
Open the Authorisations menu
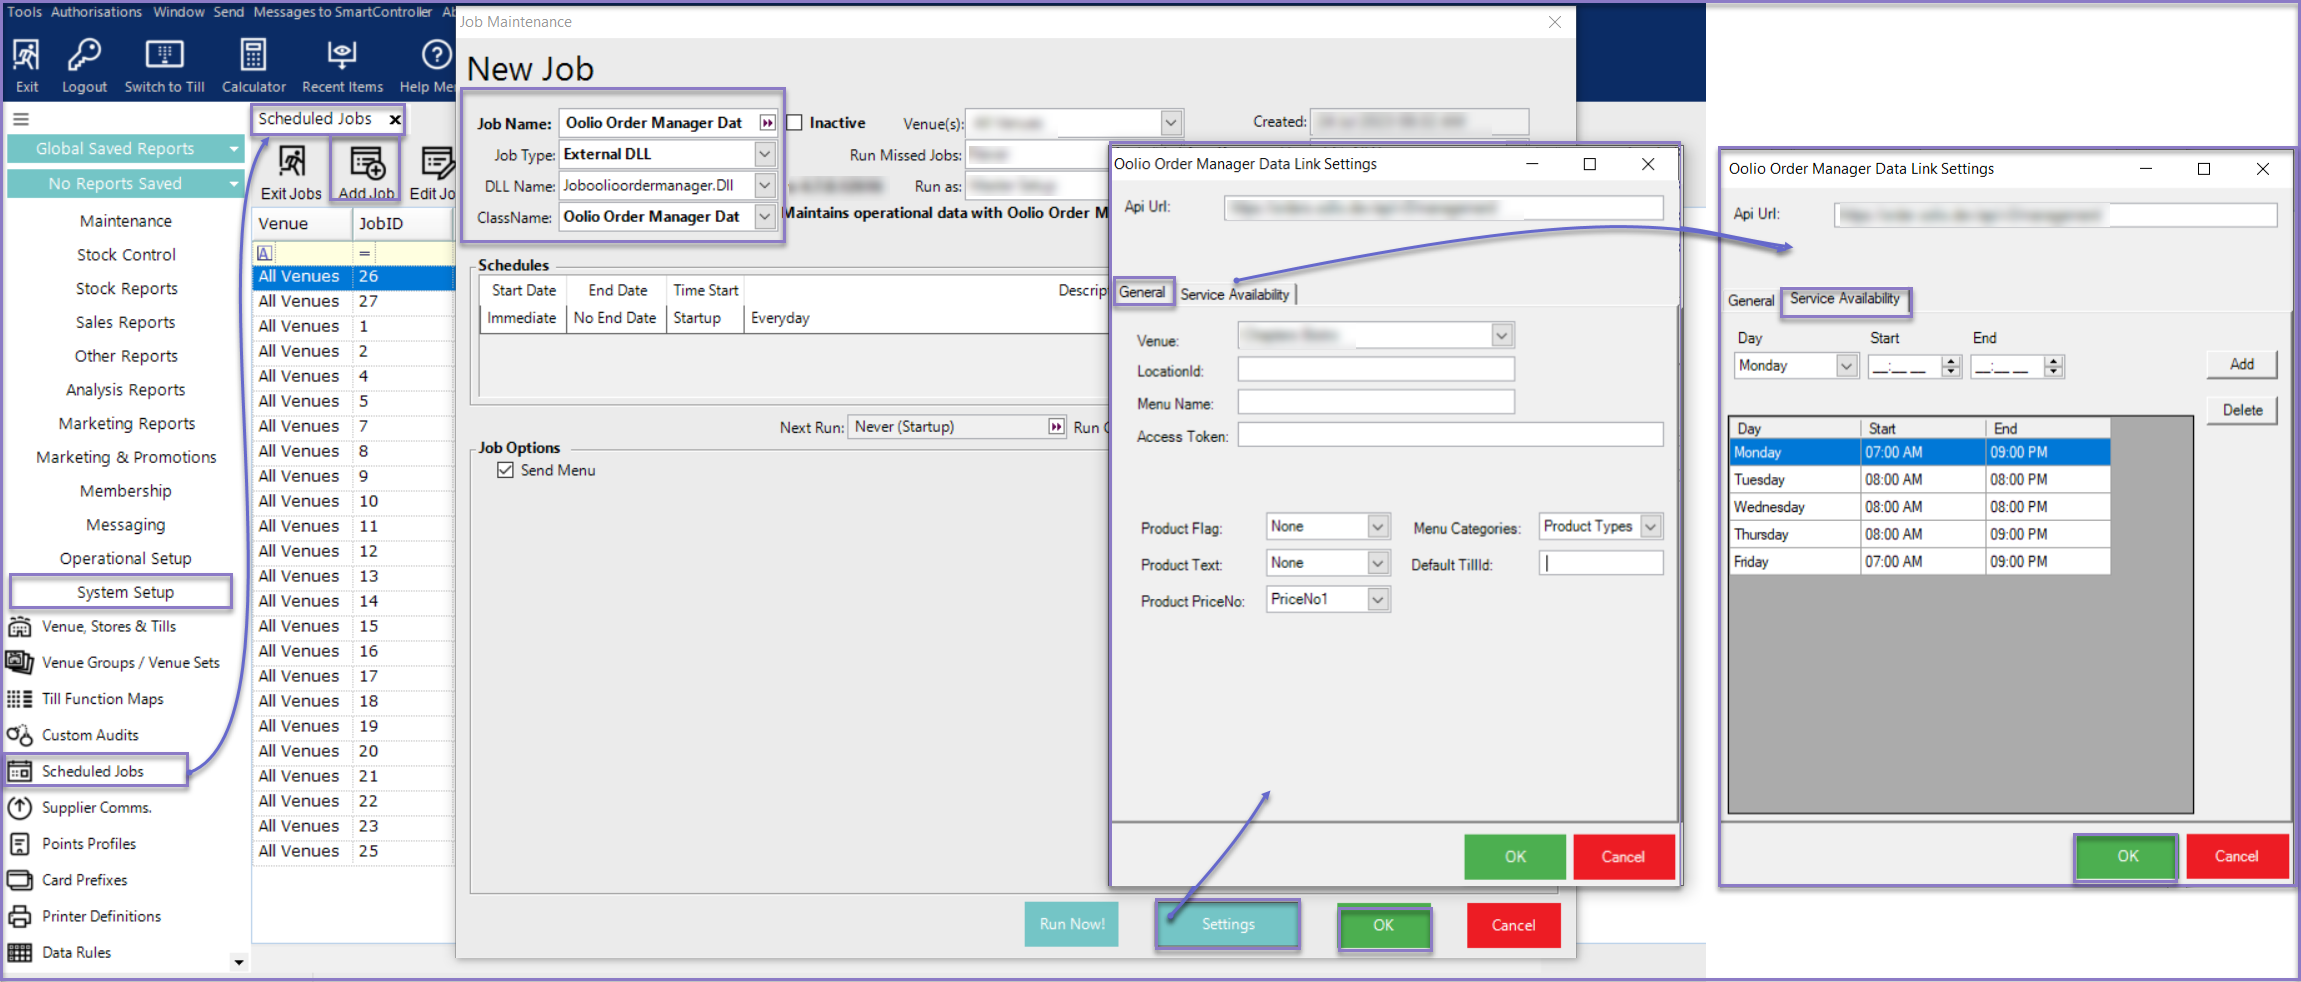(96, 12)
